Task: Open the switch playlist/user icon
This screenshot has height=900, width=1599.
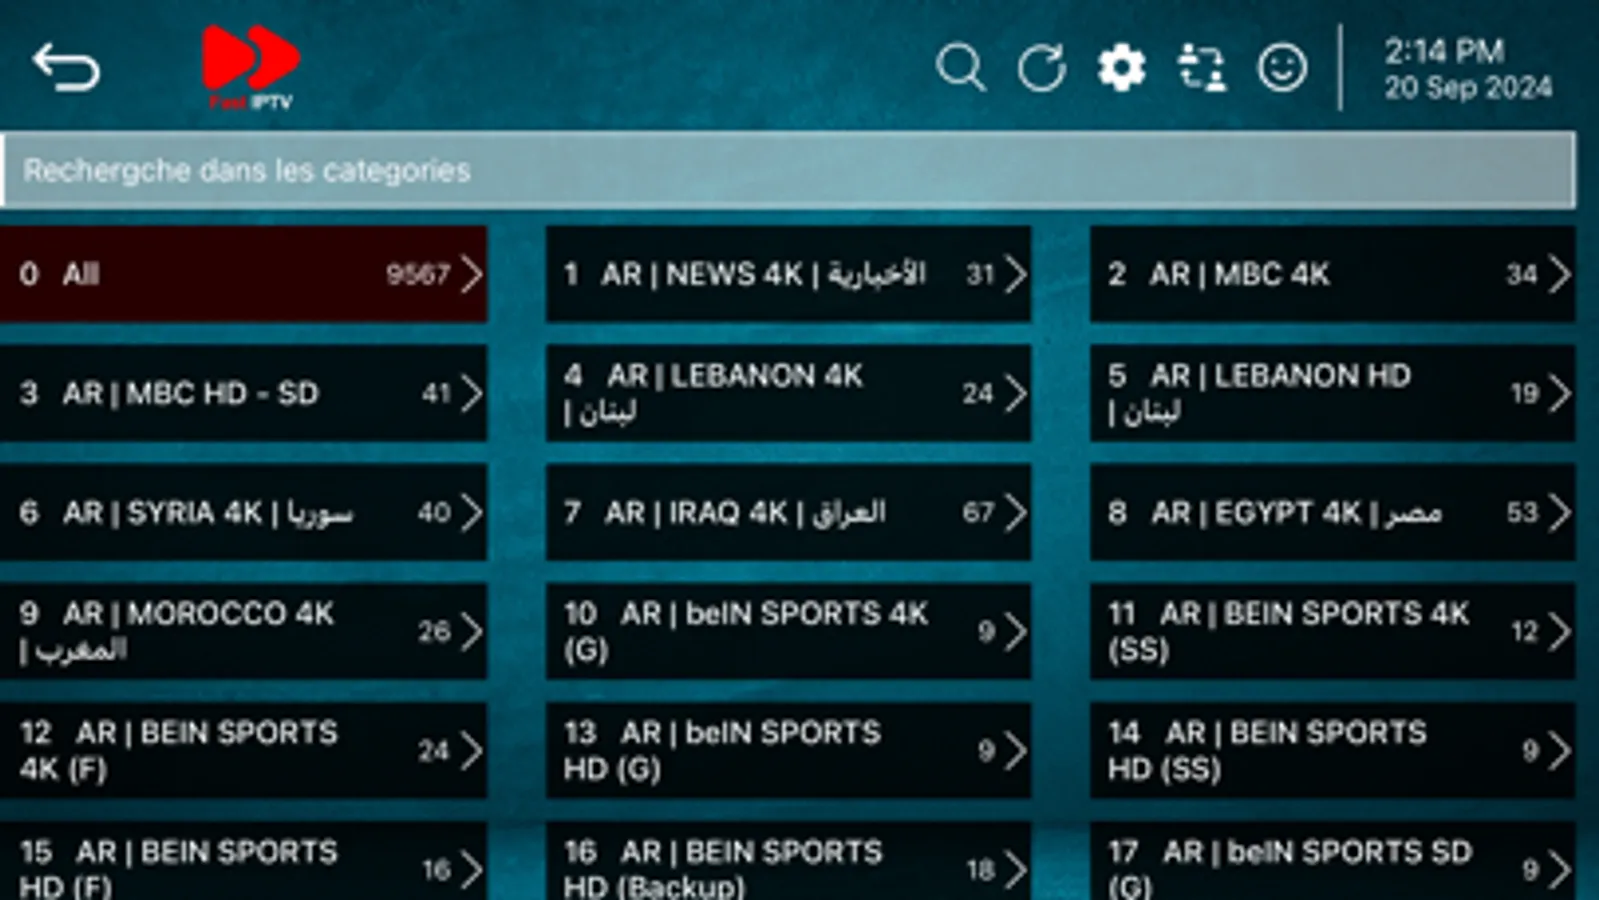Action: [x=1201, y=68]
